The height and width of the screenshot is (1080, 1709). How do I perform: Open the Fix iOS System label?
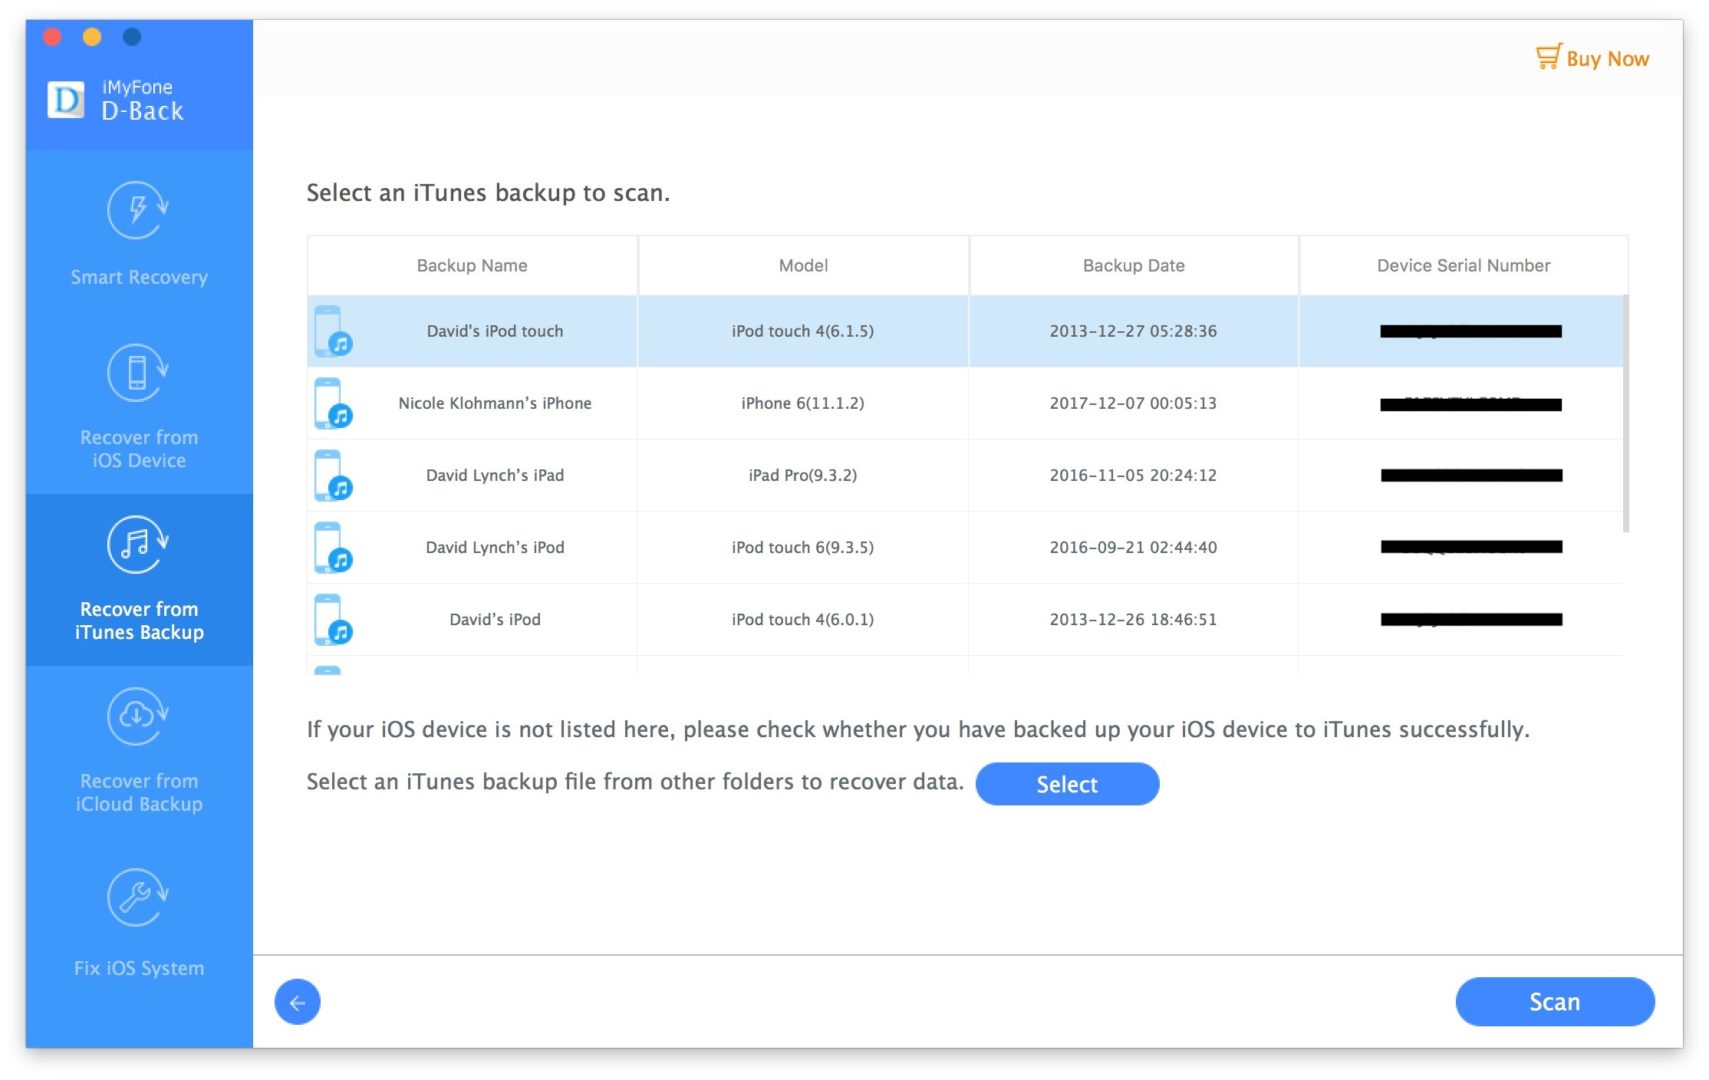coord(139,968)
